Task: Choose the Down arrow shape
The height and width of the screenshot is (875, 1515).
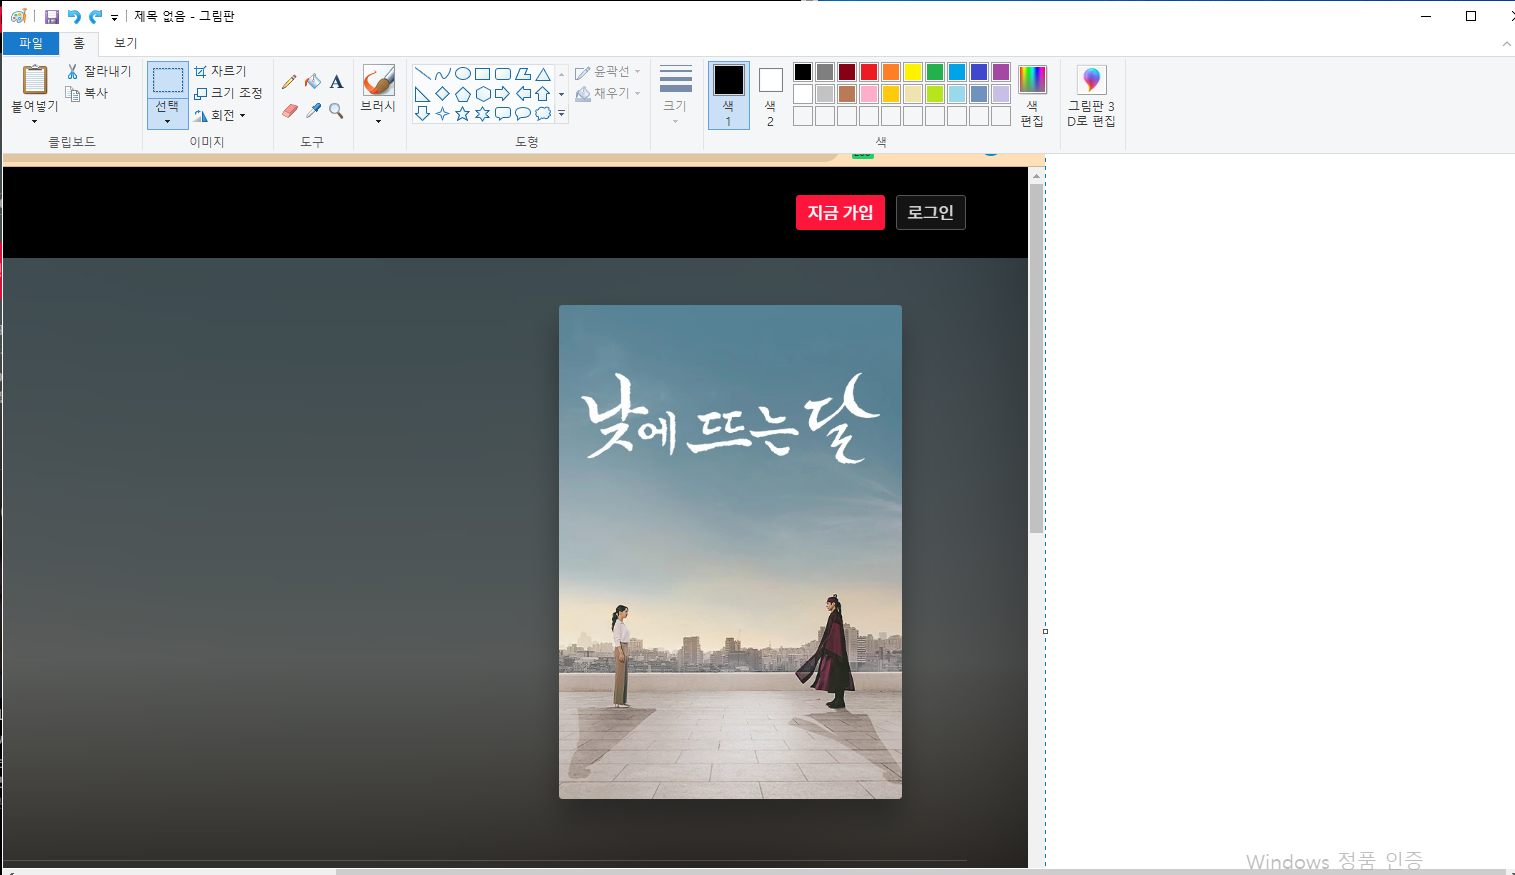Action: coord(422,114)
